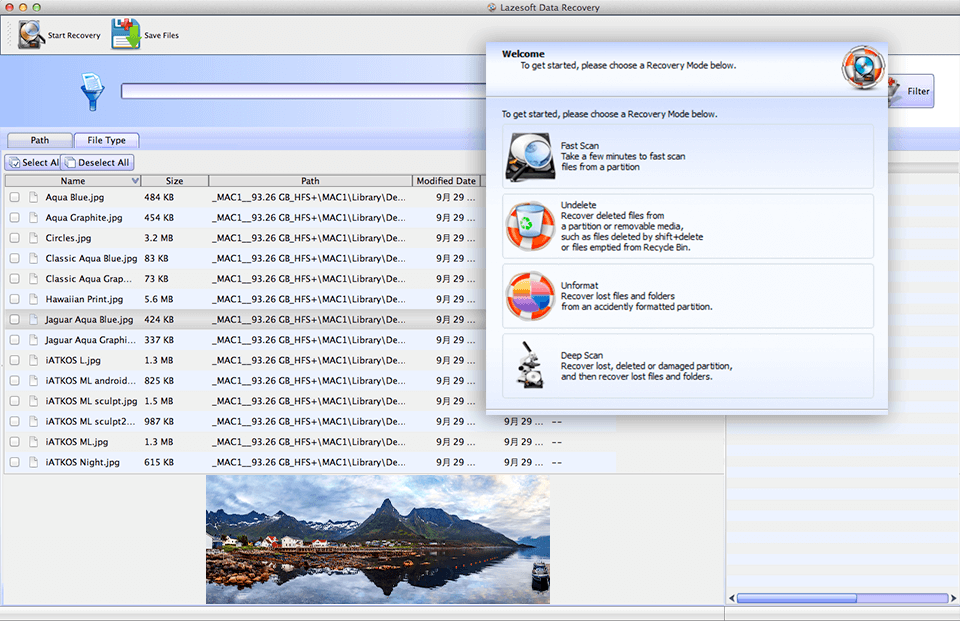Switch to the File Type tab

coord(107,140)
